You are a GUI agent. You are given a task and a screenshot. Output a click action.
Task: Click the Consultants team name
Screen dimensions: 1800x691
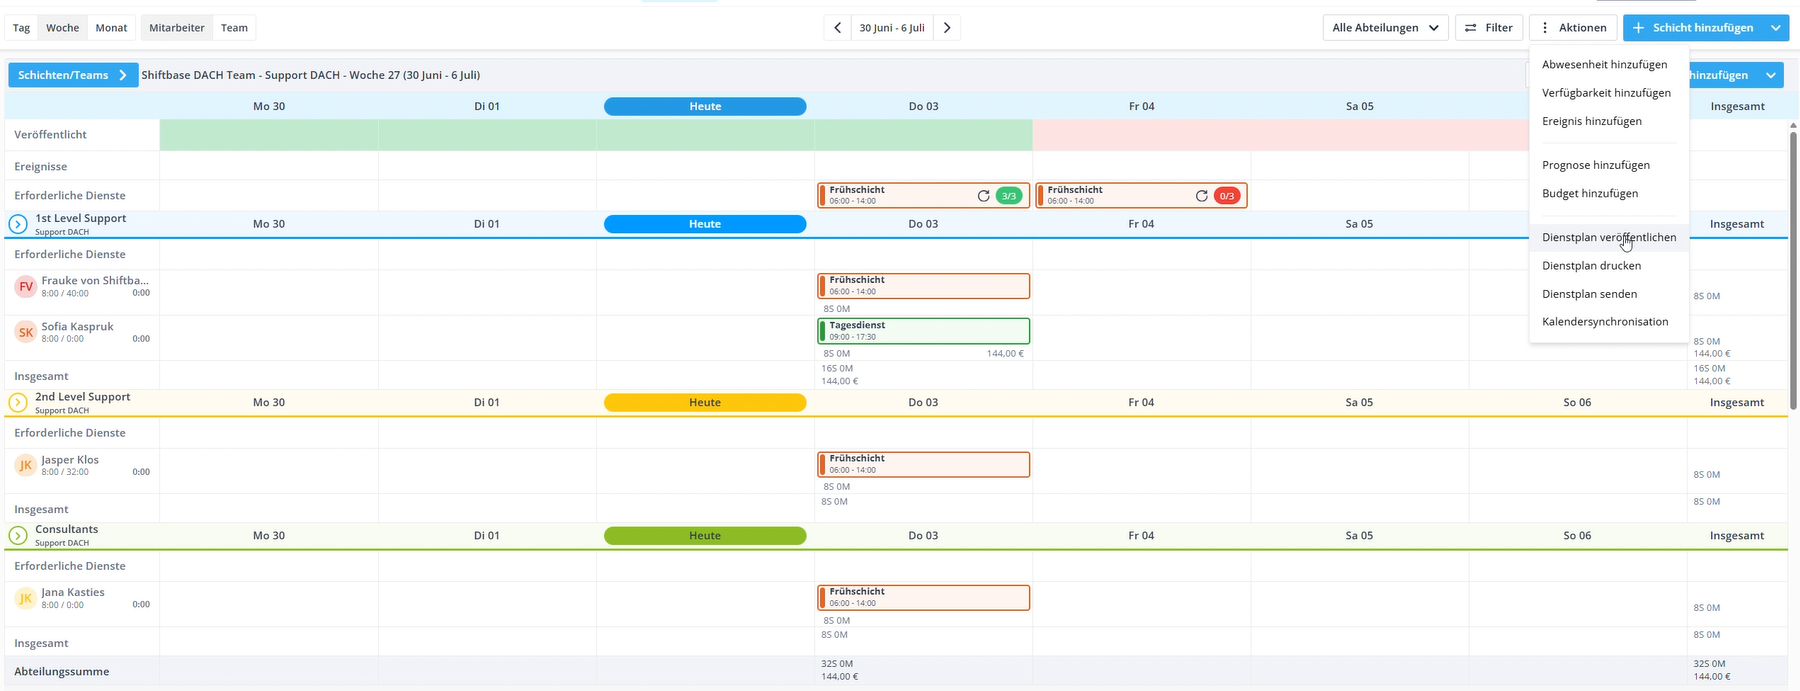pos(67,530)
